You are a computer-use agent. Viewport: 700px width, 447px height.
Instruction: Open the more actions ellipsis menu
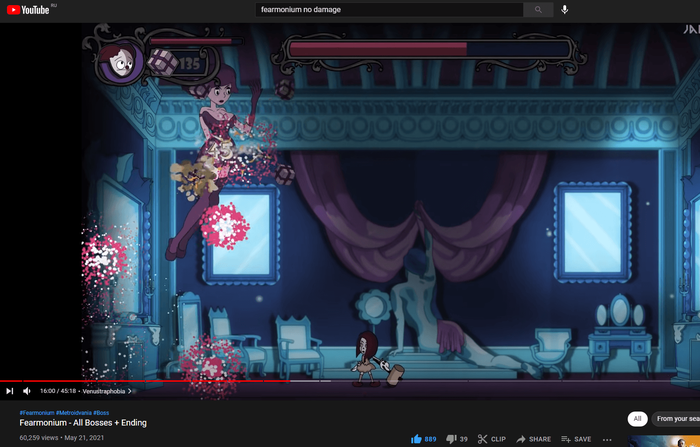(x=609, y=439)
